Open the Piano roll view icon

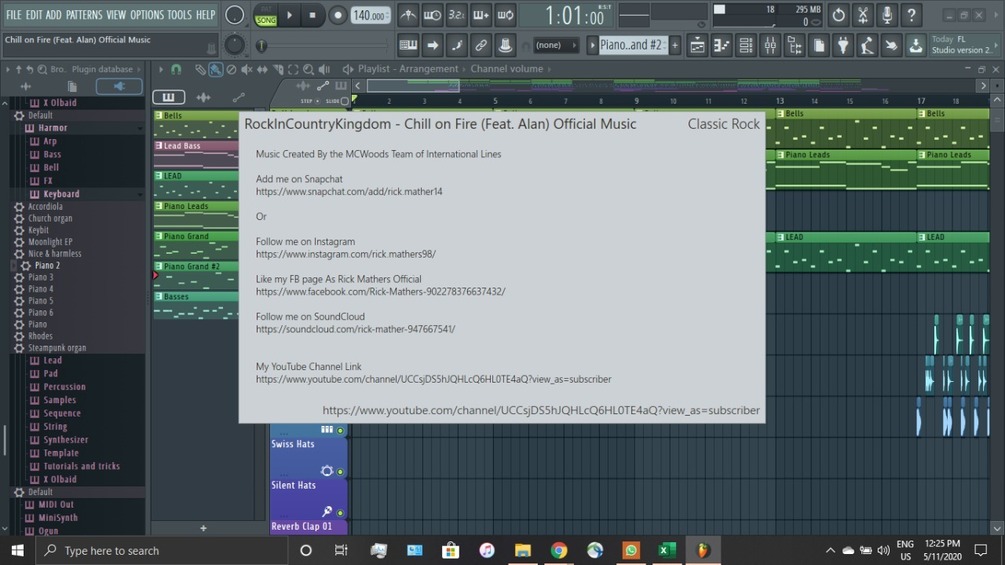[x=722, y=45]
